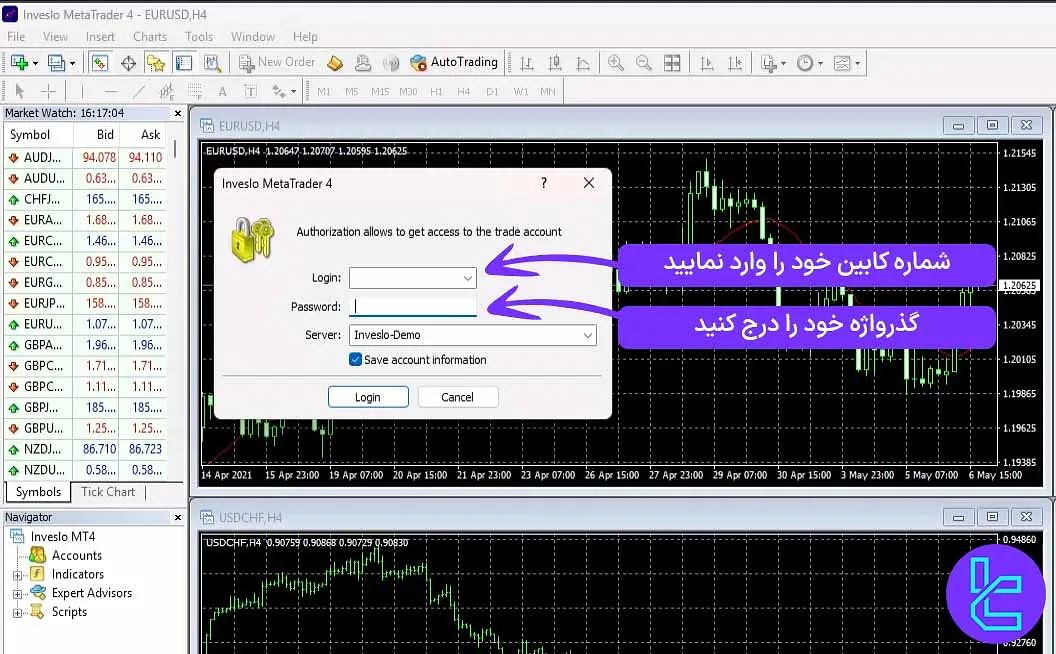Uncheck Save account information
This screenshot has width=1056, height=654.
(x=356, y=358)
